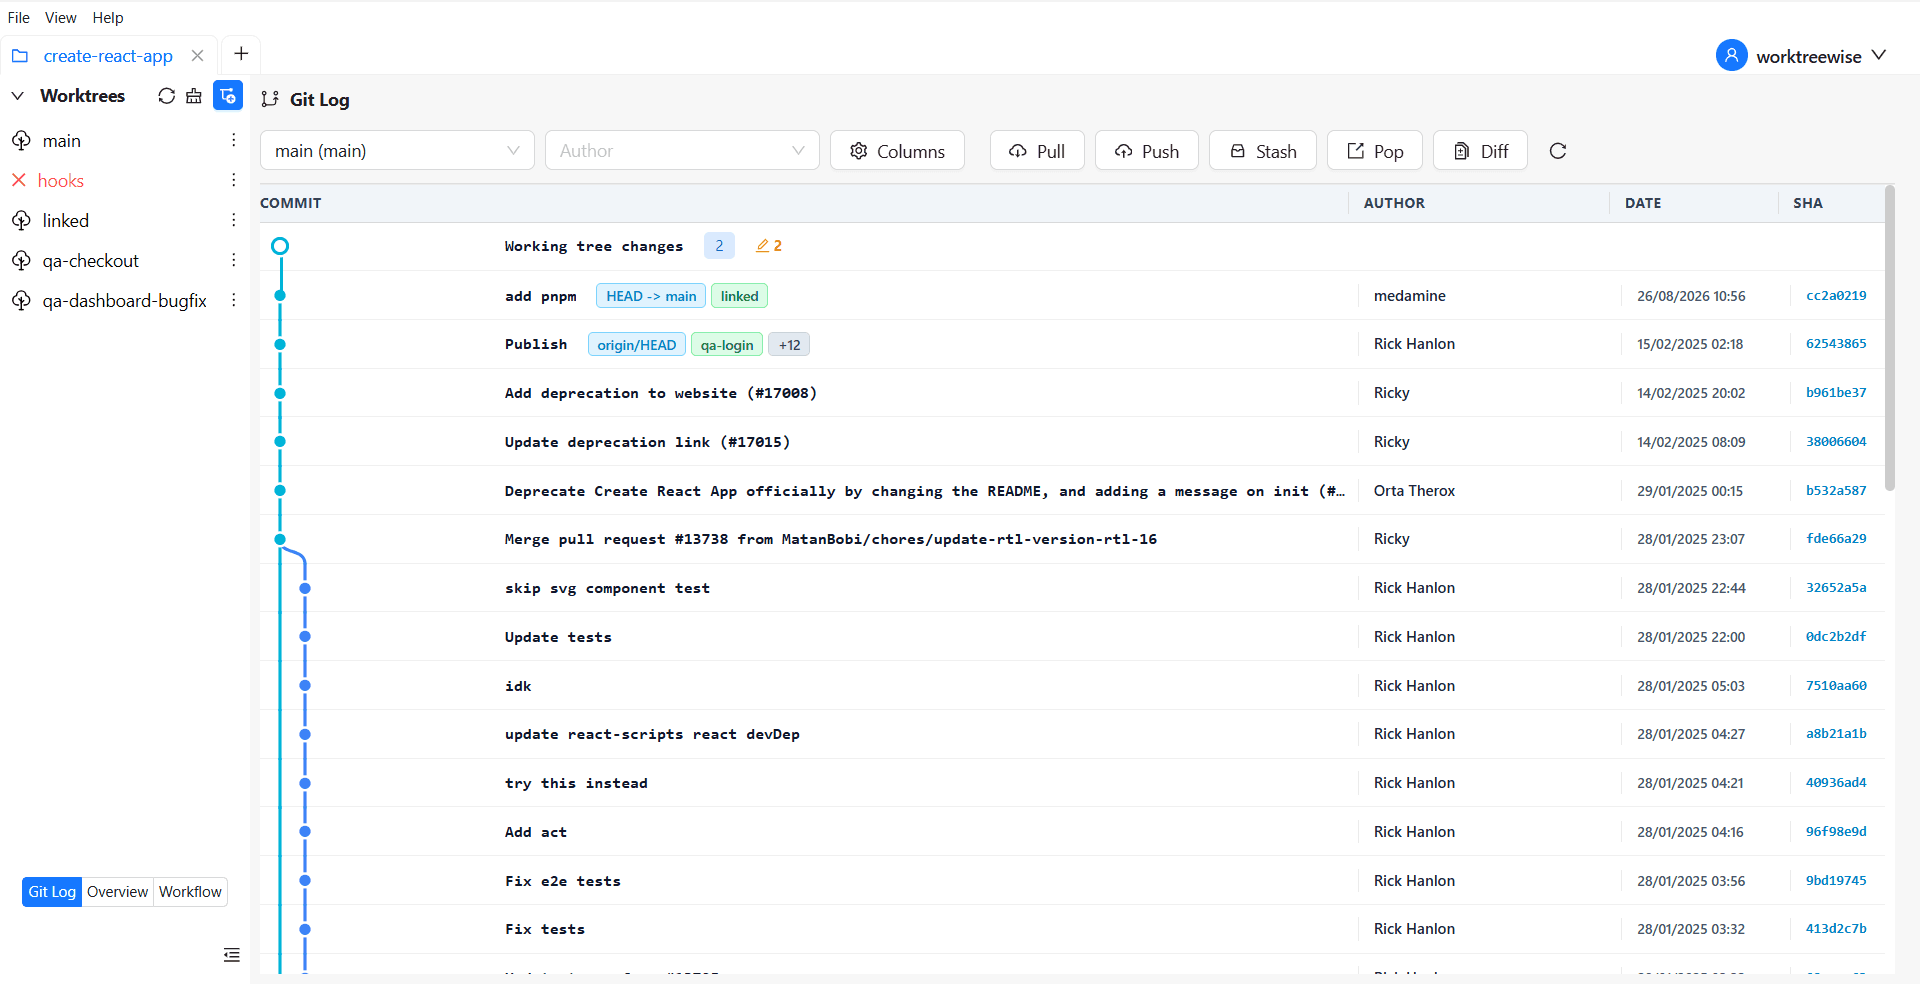This screenshot has height=992, width=1920.
Task: Switch to the Git Log tab
Action: [52, 892]
